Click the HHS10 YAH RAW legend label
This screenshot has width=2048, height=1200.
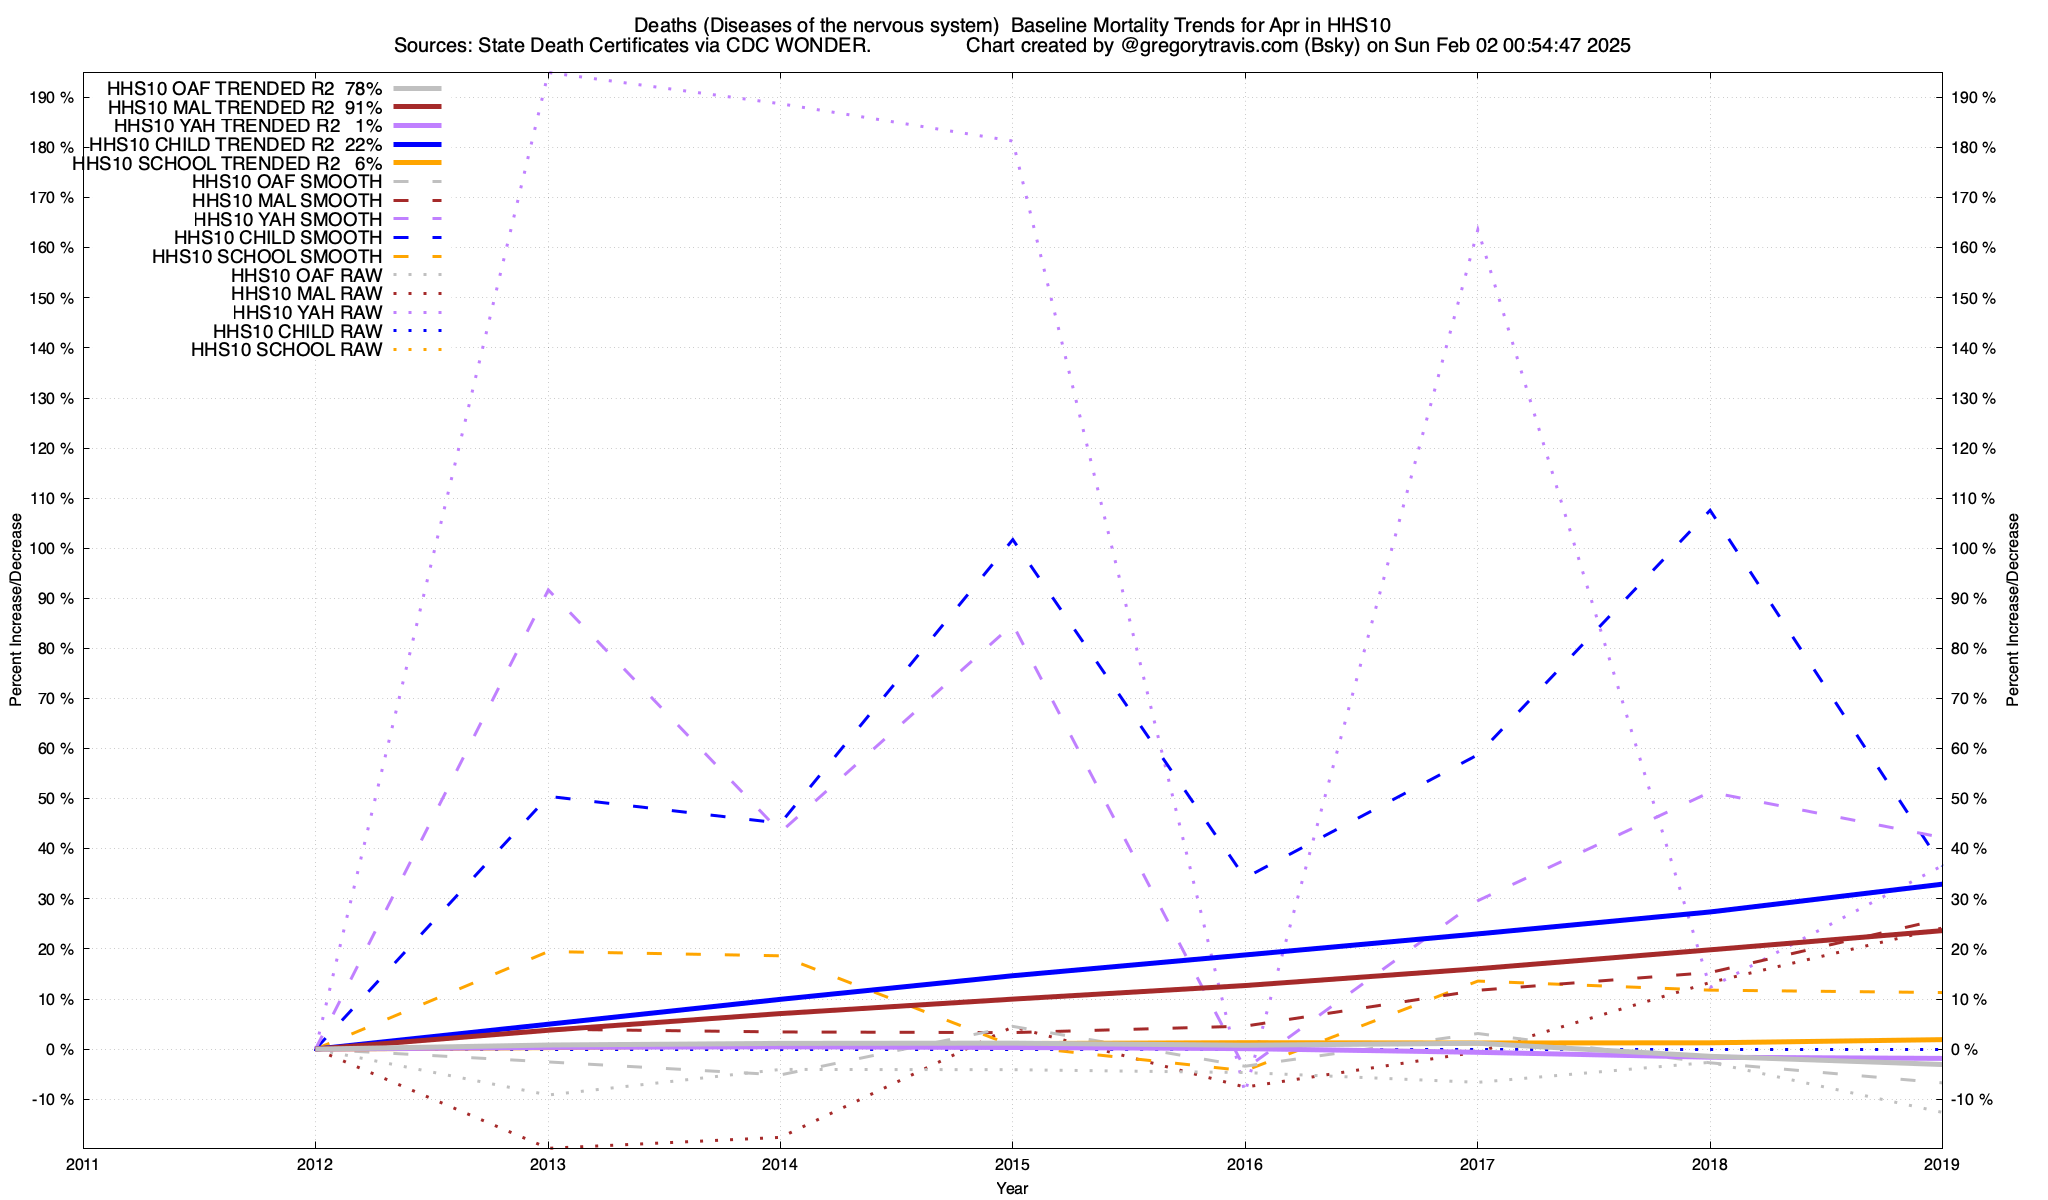pyautogui.click(x=307, y=313)
